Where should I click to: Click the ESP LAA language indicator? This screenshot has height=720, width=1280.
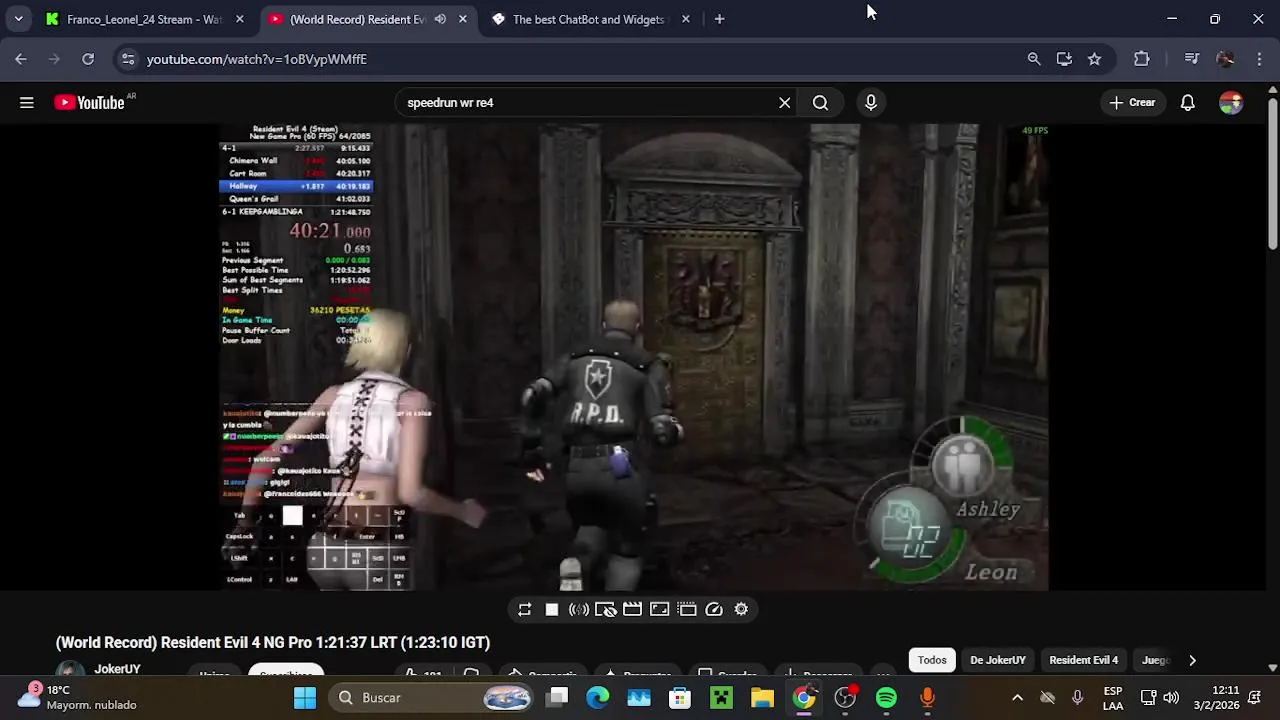click(x=1112, y=697)
